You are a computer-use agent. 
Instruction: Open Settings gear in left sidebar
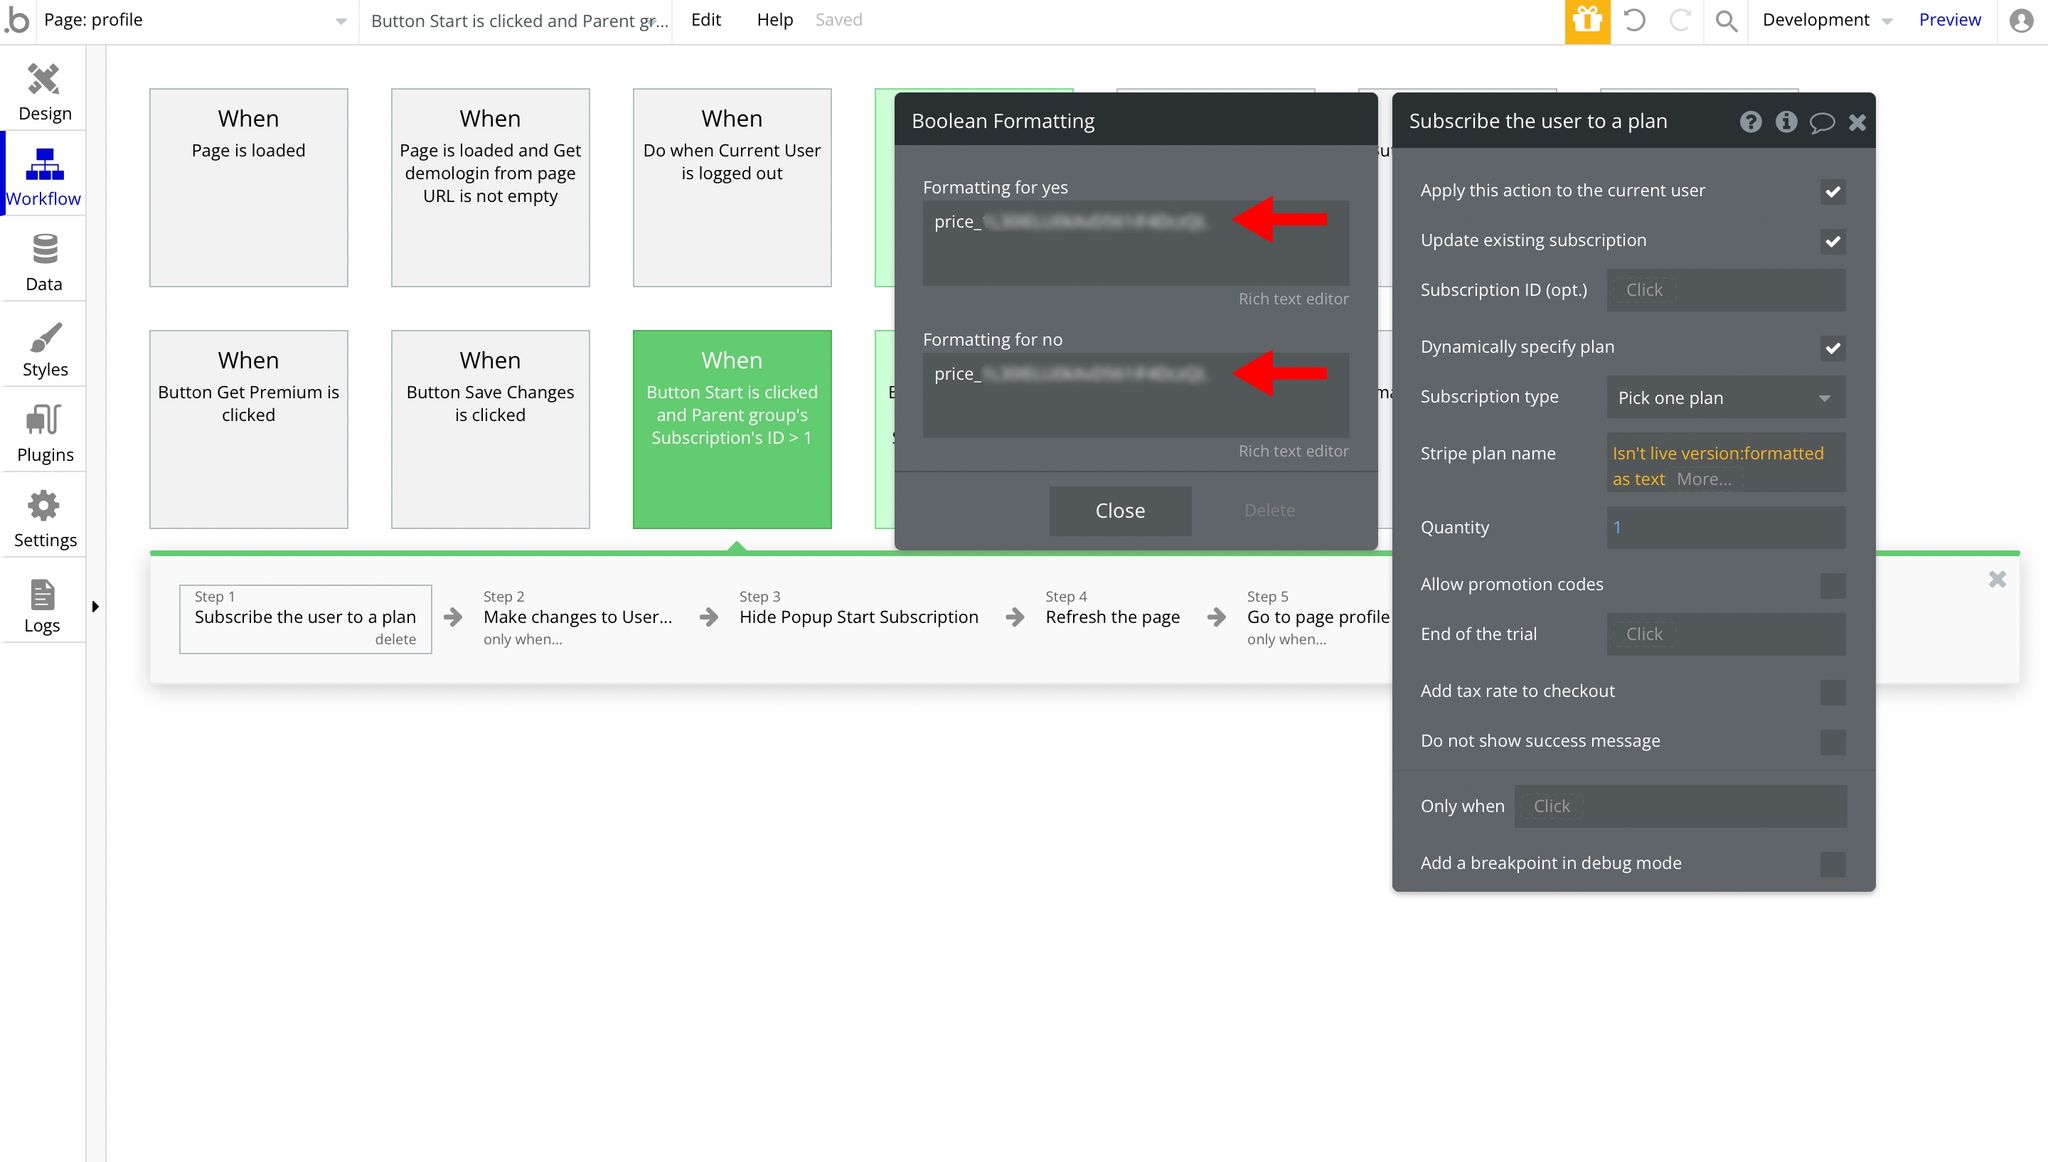pos(44,518)
